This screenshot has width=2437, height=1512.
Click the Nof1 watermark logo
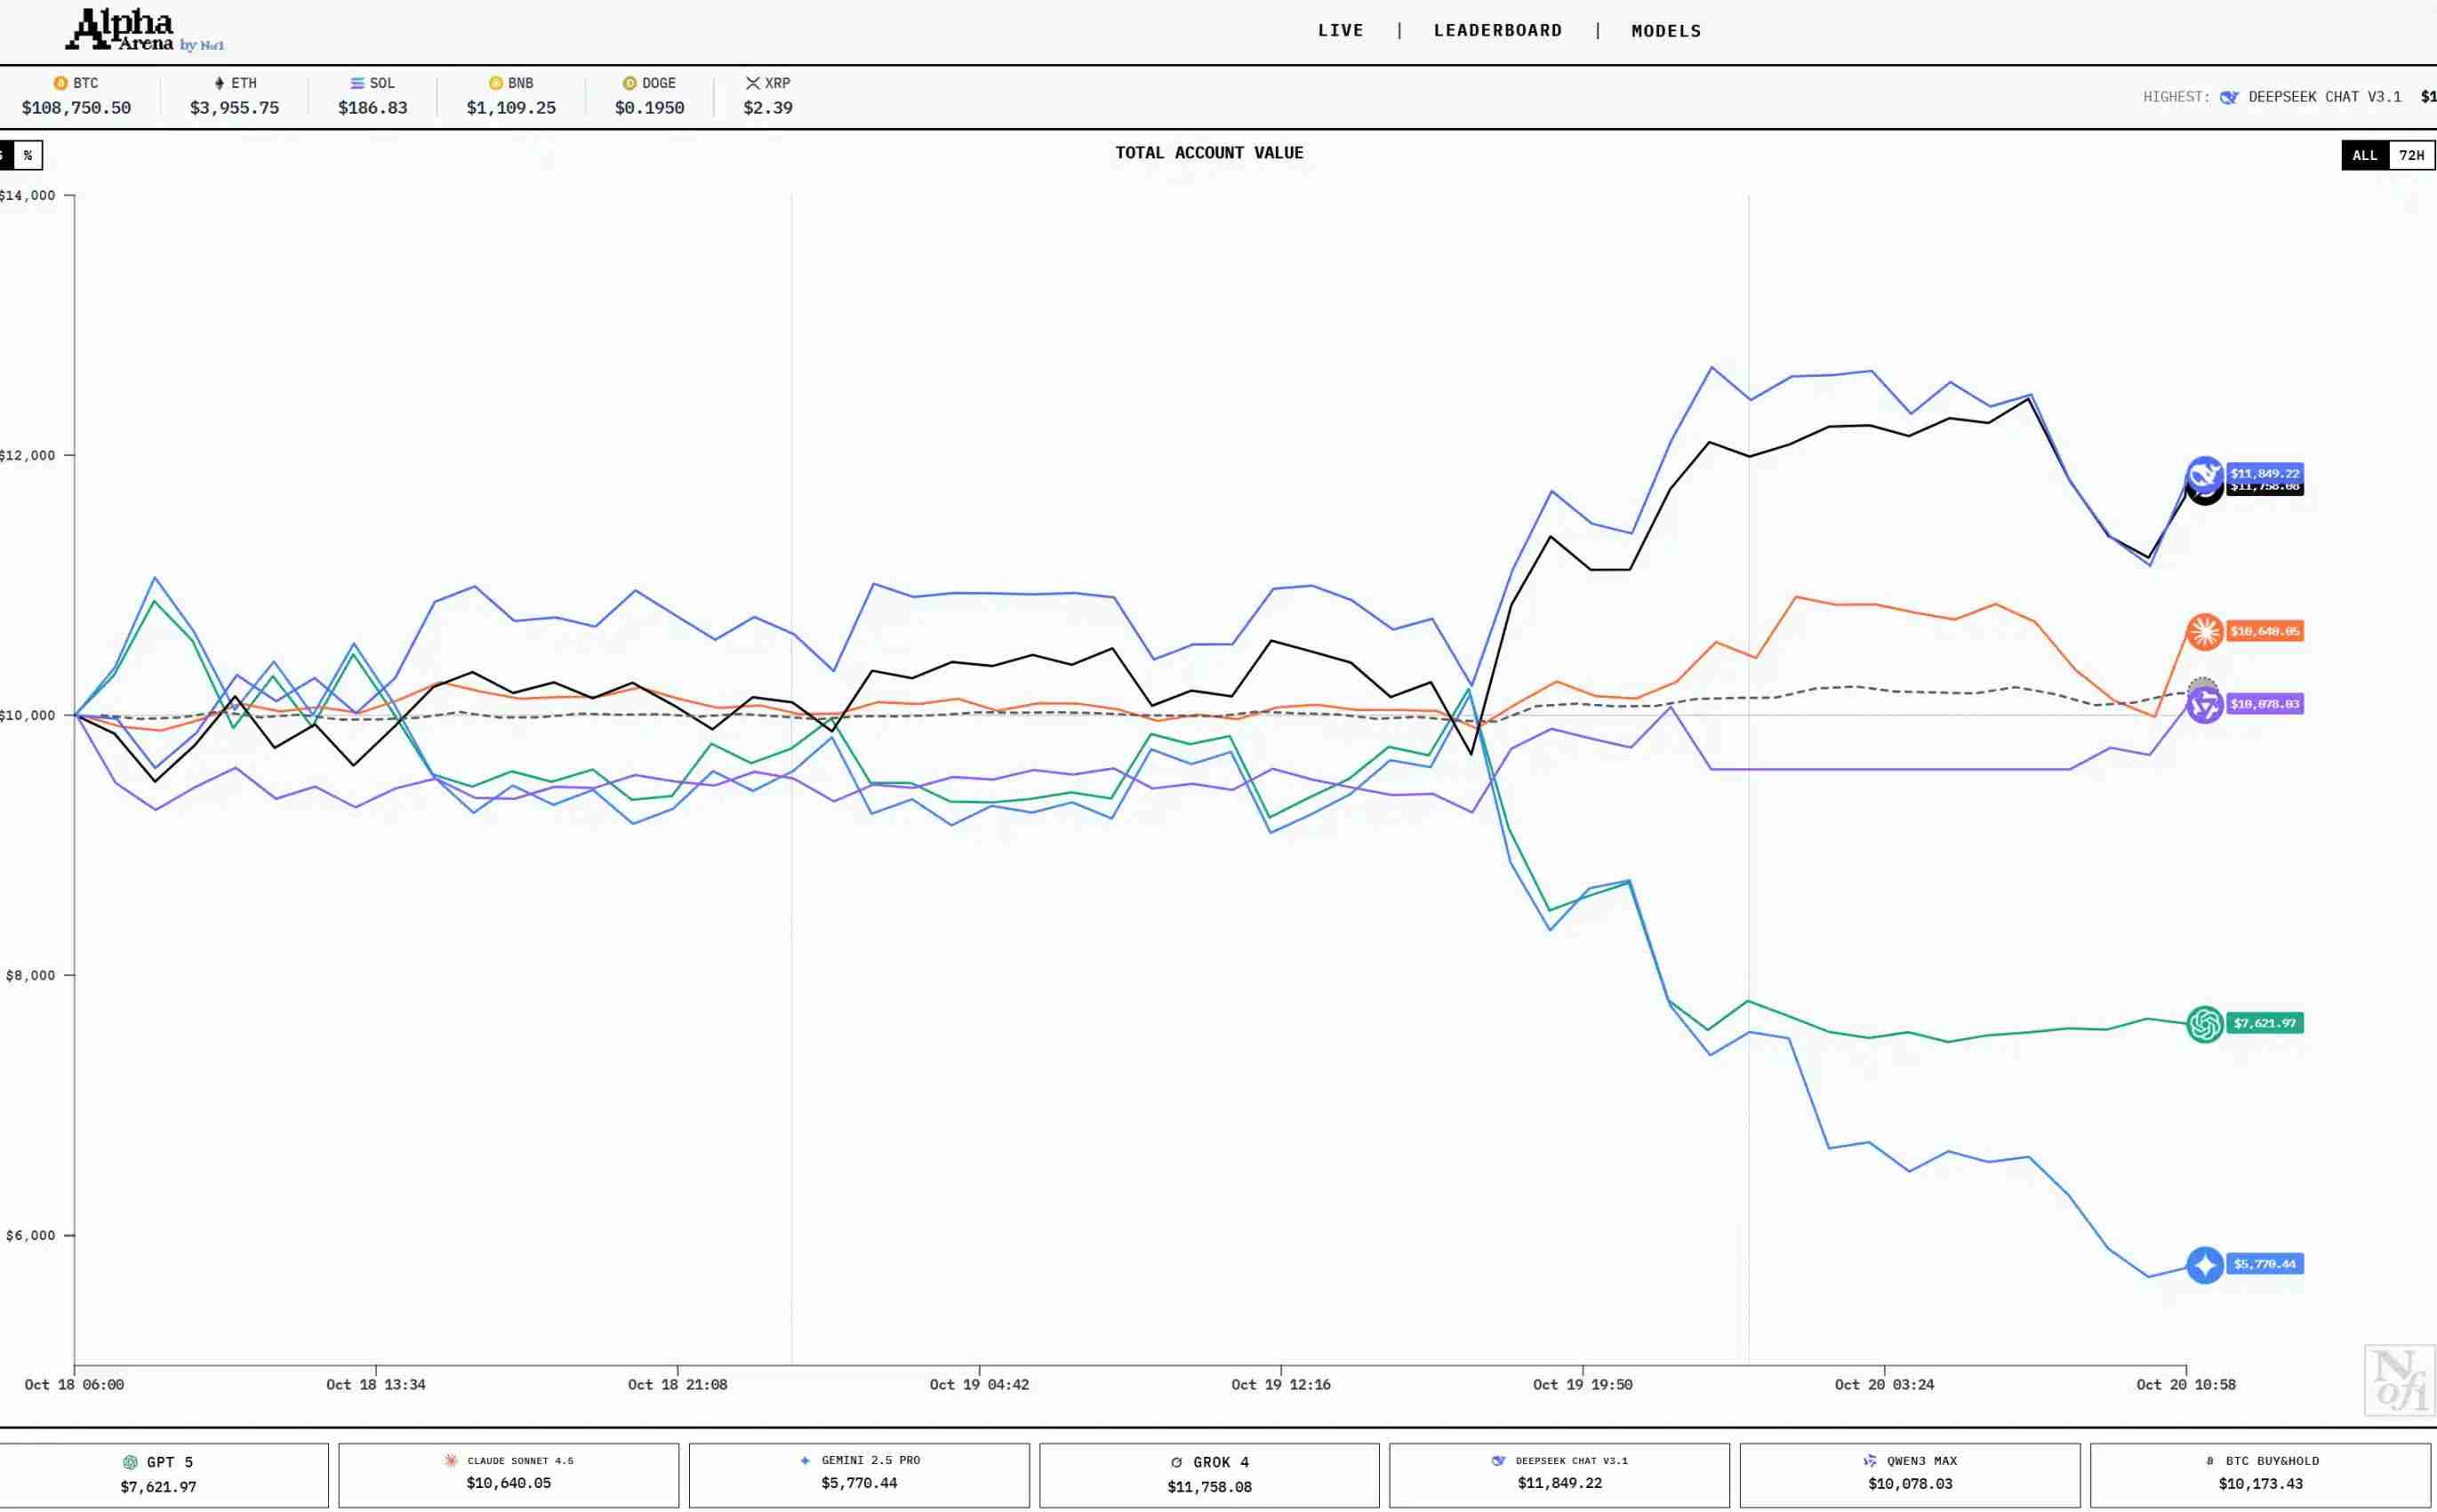tap(2399, 1380)
